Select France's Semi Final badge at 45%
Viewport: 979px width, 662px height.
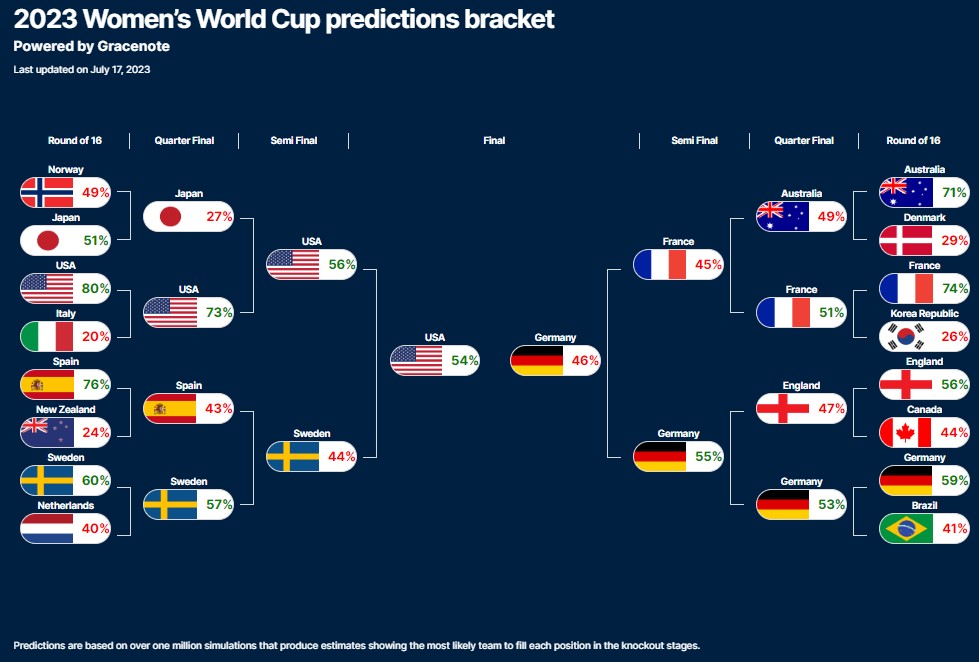point(679,265)
